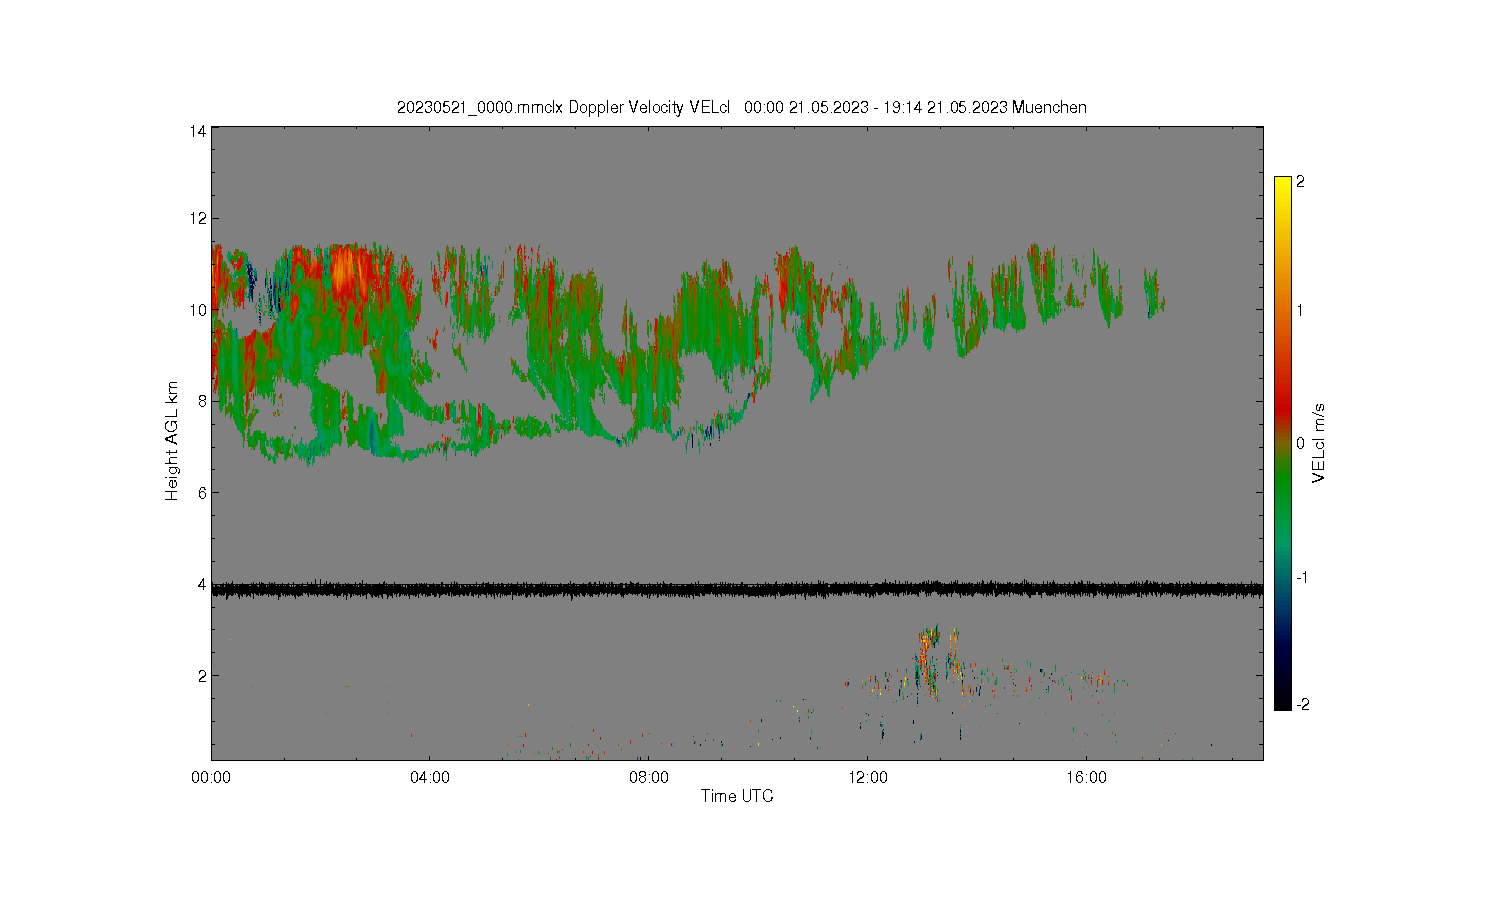
Task: Click the 'VELcl m/s' colorbar label
Action: [x=1319, y=443]
